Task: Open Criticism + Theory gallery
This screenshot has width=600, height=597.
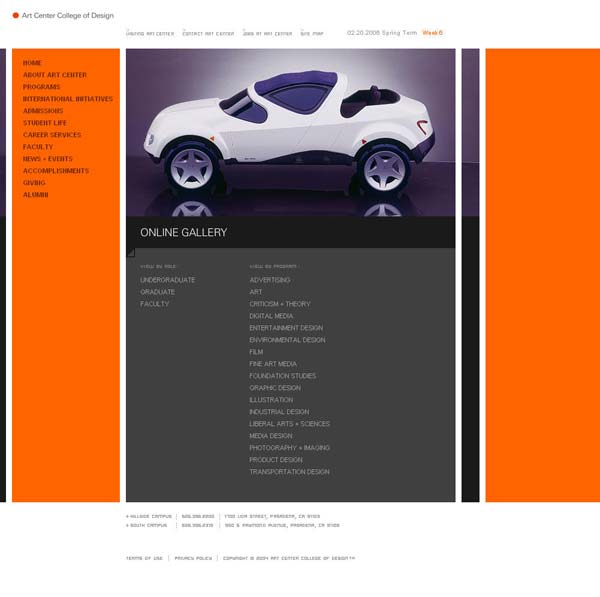Action: tap(280, 304)
